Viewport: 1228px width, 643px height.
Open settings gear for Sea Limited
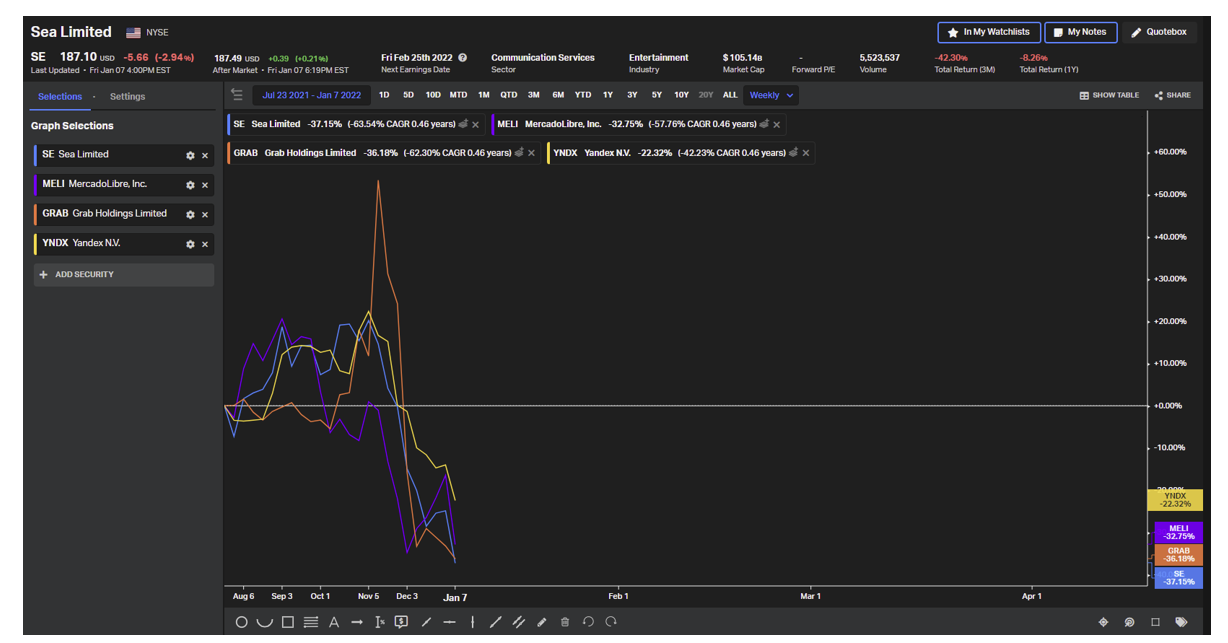point(190,155)
